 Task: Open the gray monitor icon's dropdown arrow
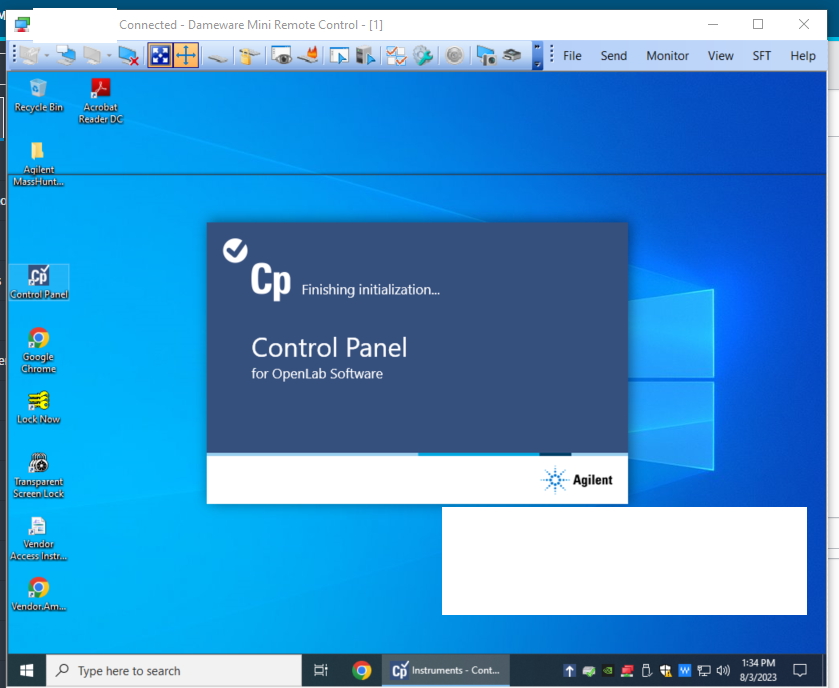click(x=109, y=56)
